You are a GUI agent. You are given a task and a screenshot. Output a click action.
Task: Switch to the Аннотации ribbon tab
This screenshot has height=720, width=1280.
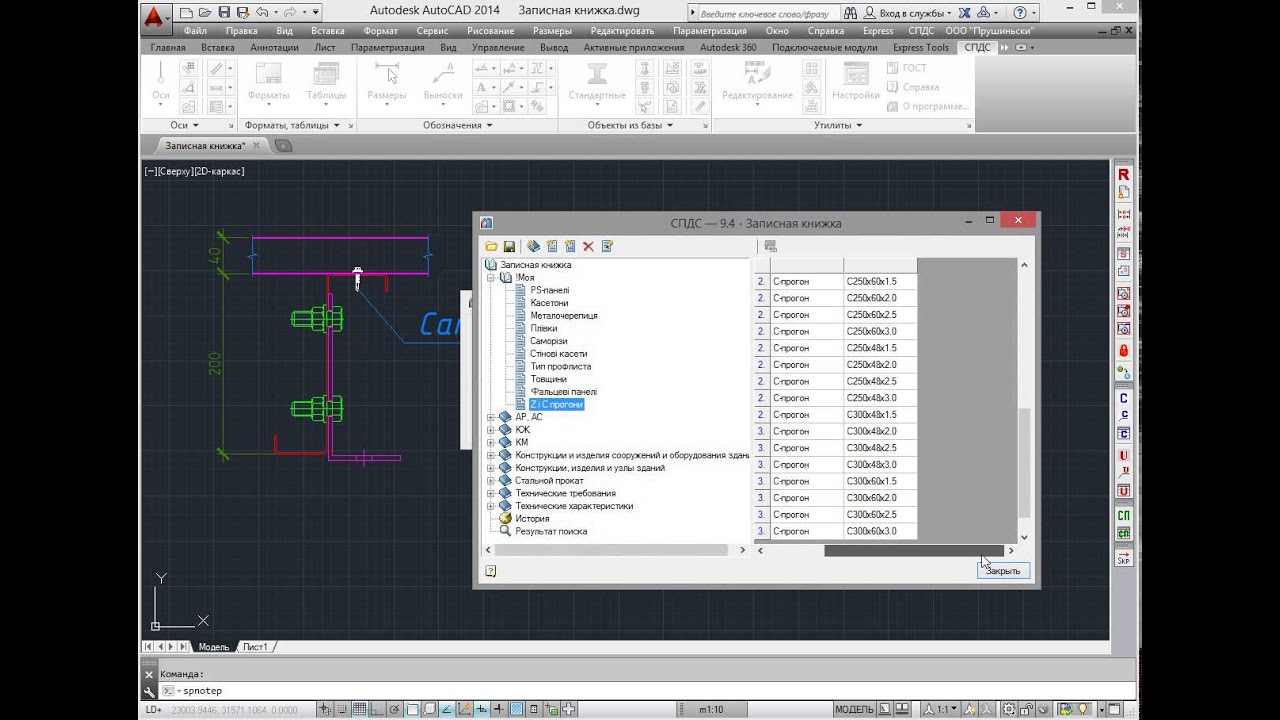274,47
